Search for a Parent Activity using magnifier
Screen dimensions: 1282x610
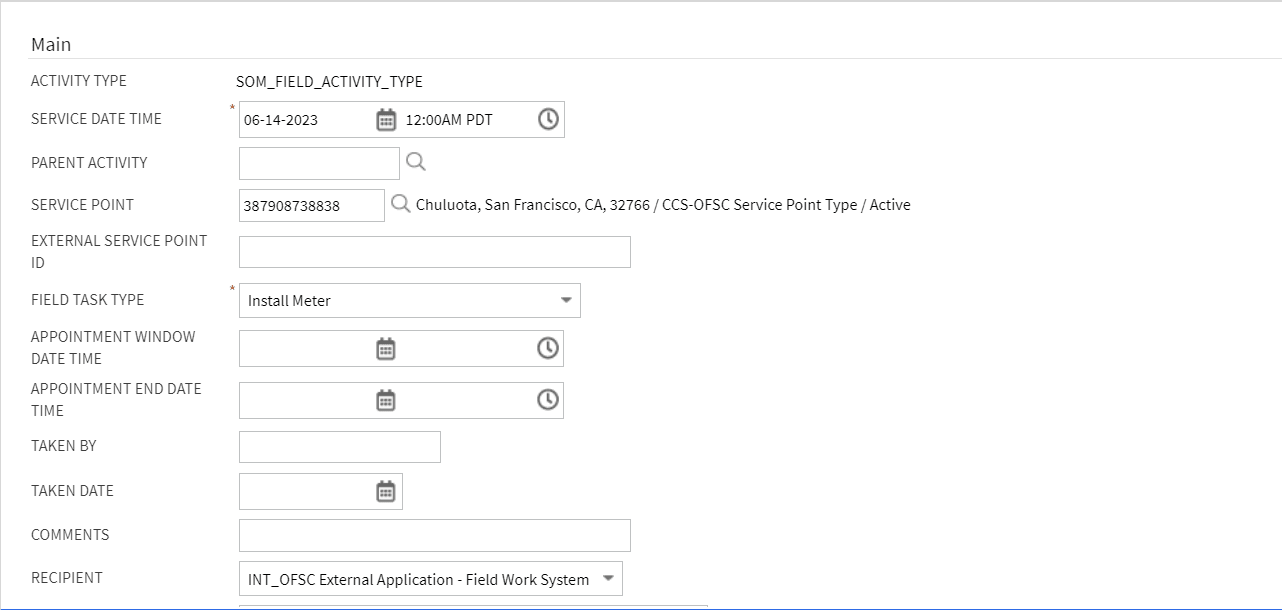(416, 162)
